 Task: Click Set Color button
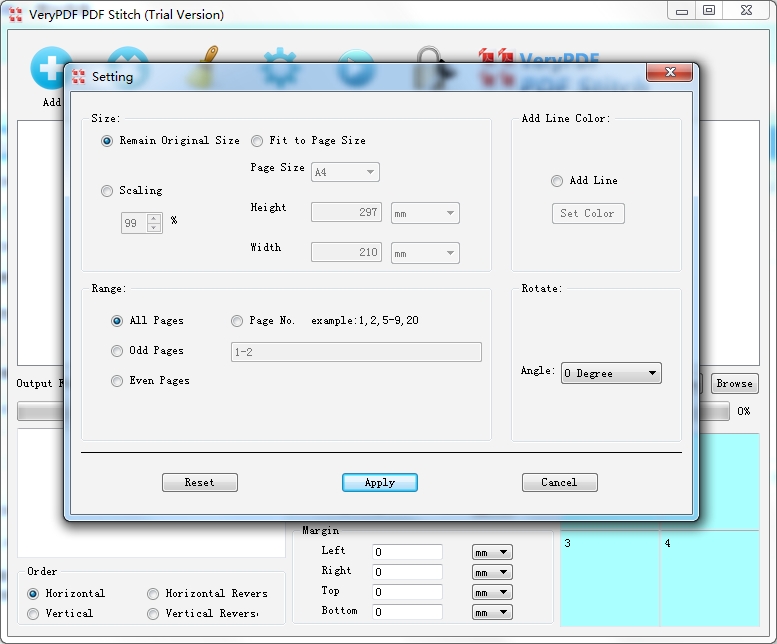pyautogui.click(x=588, y=214)
